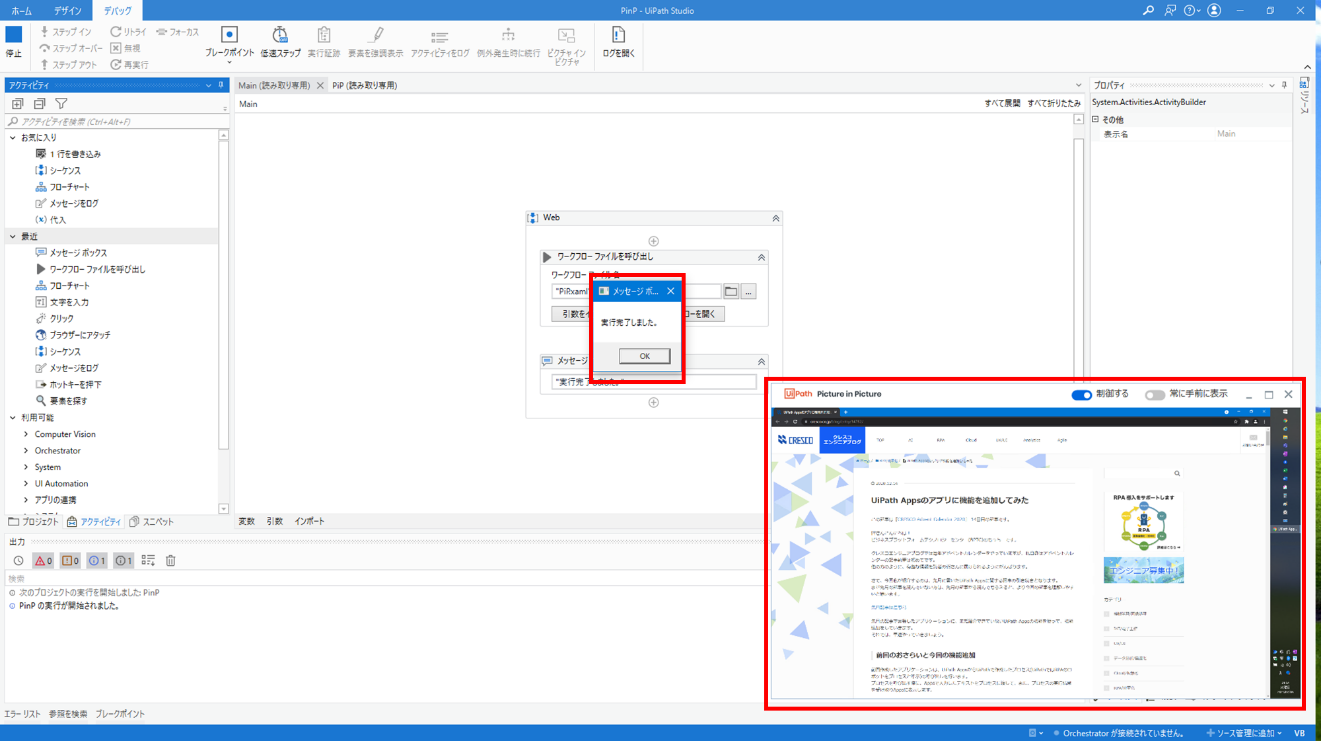Open the feedback icon in the title bar
Viewport: 1321px width, 741px height.
click(x=1170, y=10)
